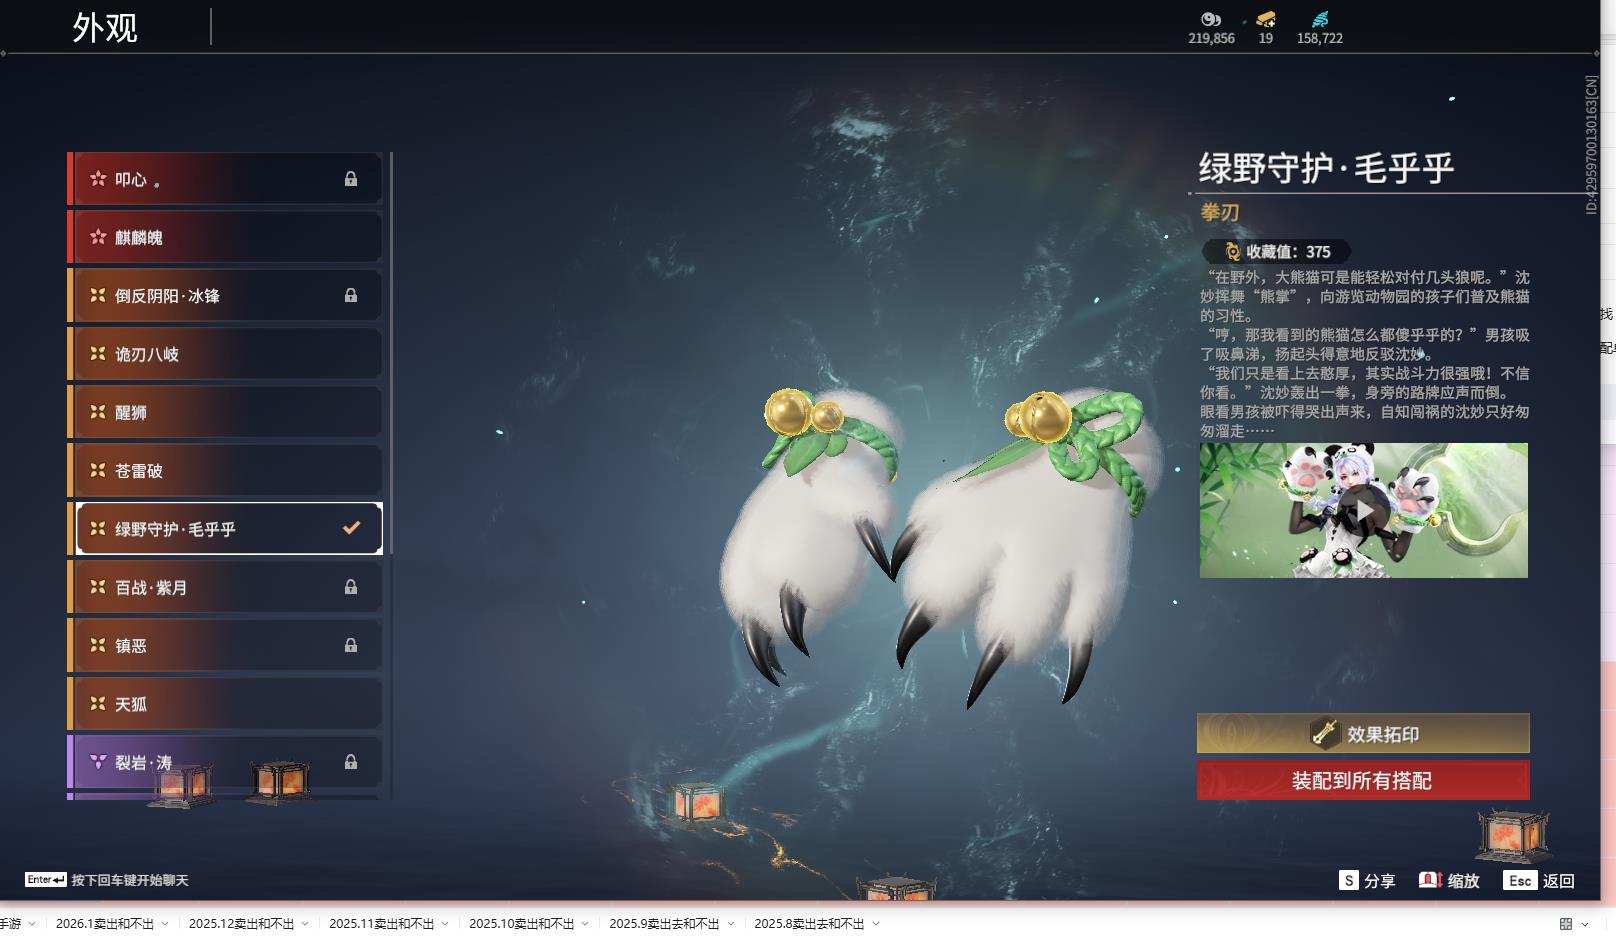1616x939 pixels.
Task: Open the dropdown arrow beside 手游 sheet tab
Action: coord(32,924)
